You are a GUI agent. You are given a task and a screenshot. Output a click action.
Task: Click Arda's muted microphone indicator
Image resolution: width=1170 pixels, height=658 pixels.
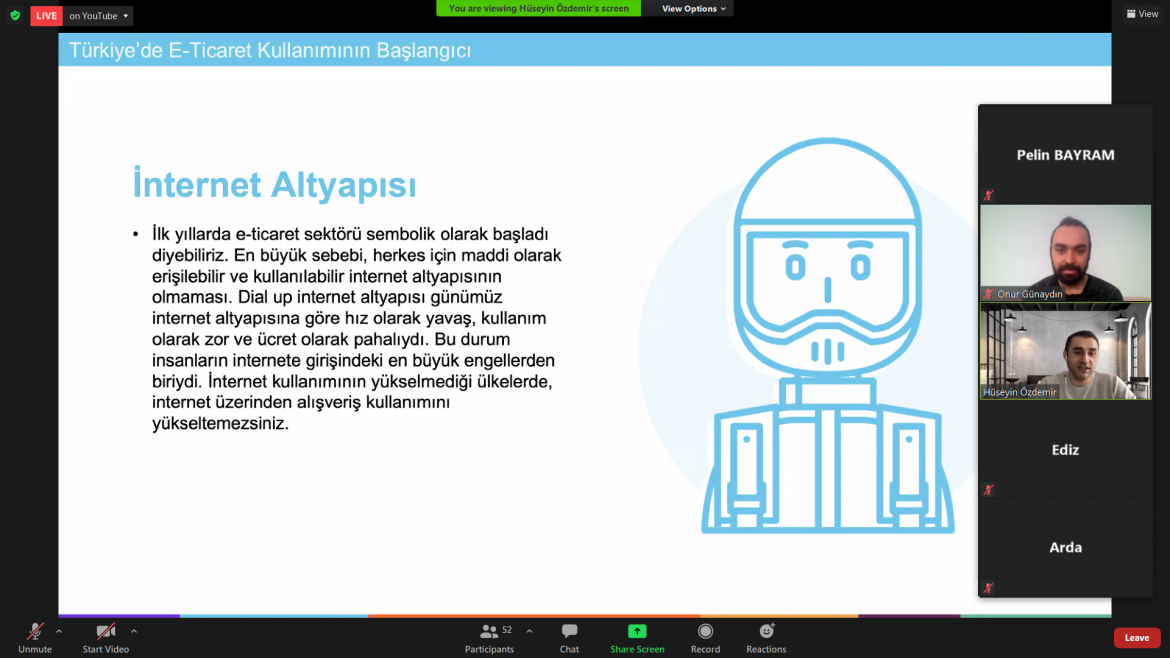[x=988, y=588]
